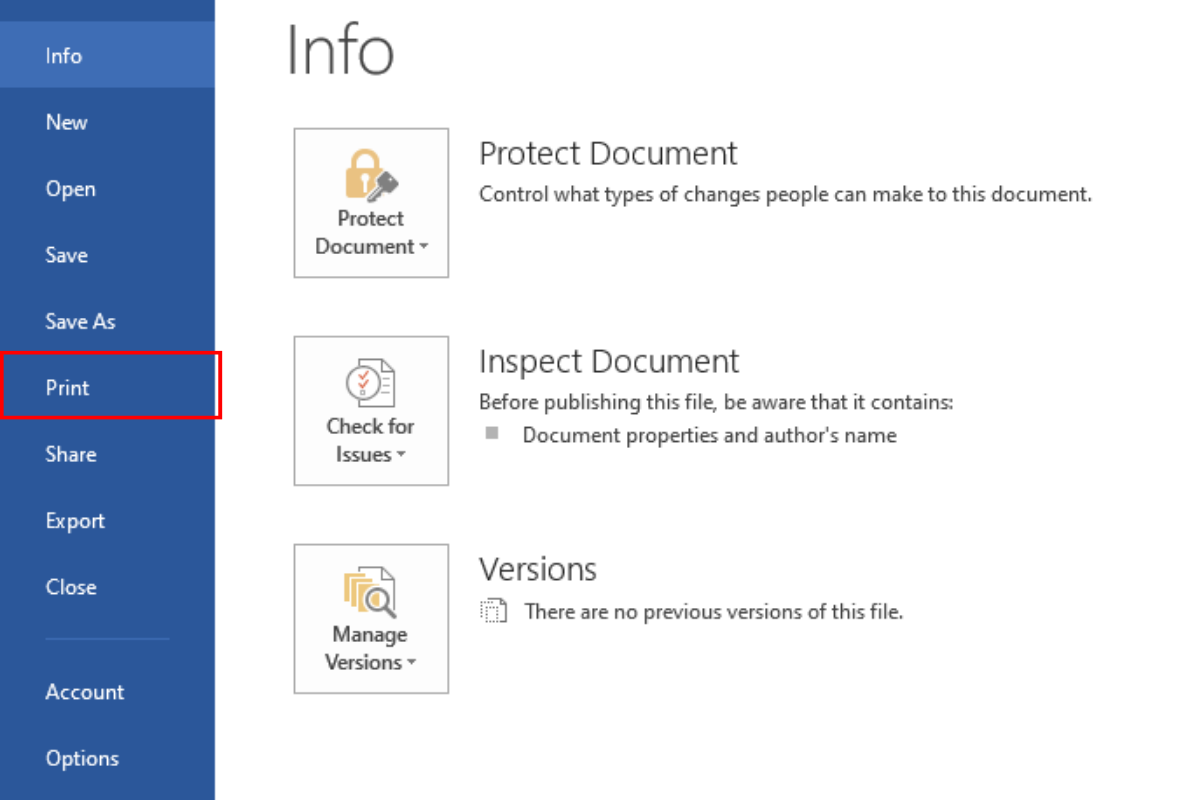Viewport: 1200px width, 800px height.
Task: Expand the Manage Versions dropdown arrow
Action: pyautogui.click(x=412, y=663)
